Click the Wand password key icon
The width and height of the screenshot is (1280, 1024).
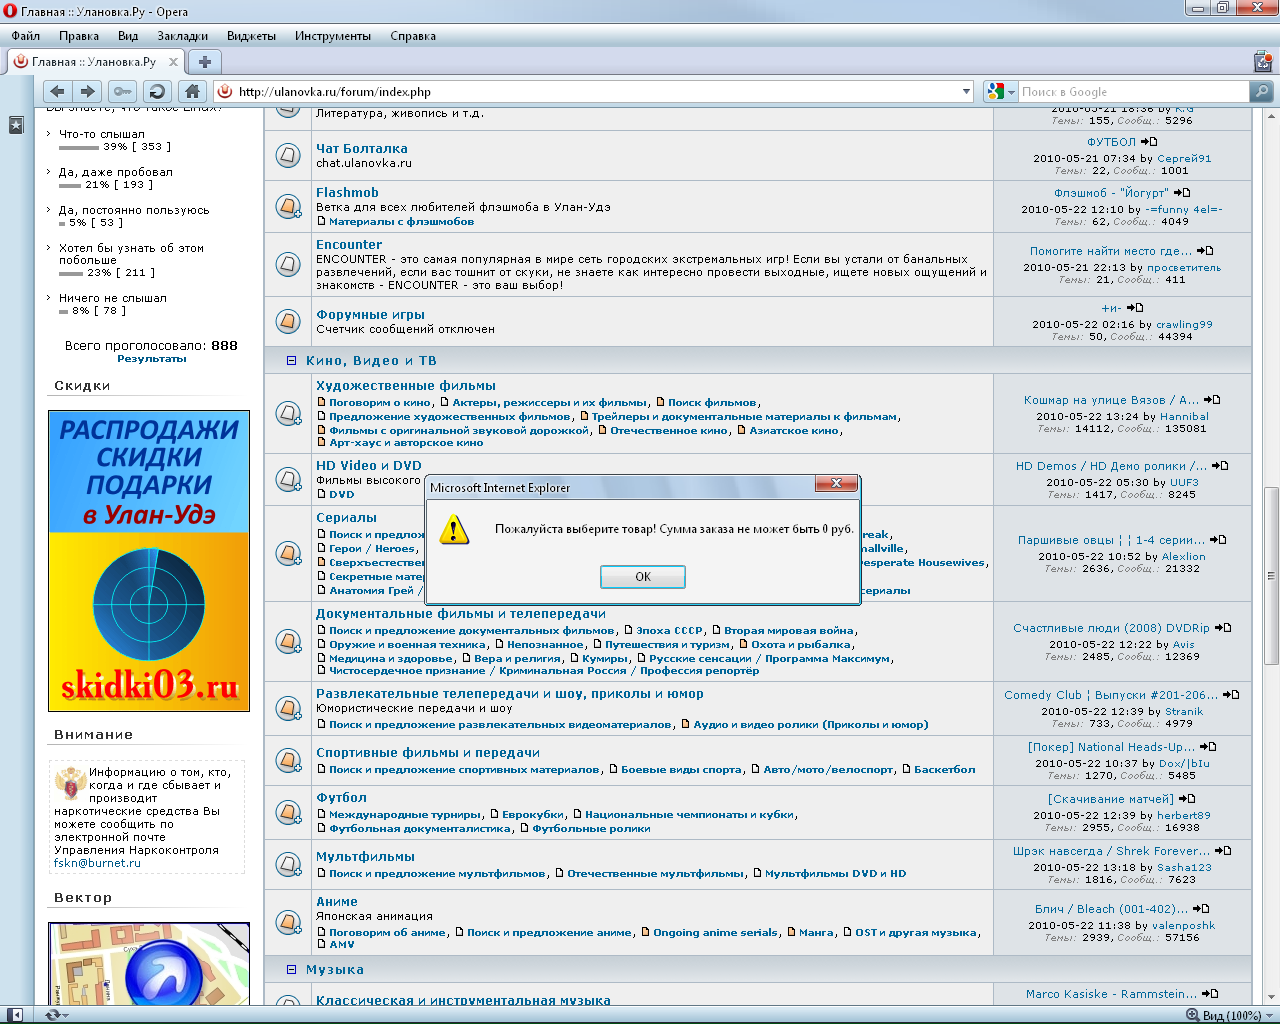122,91
